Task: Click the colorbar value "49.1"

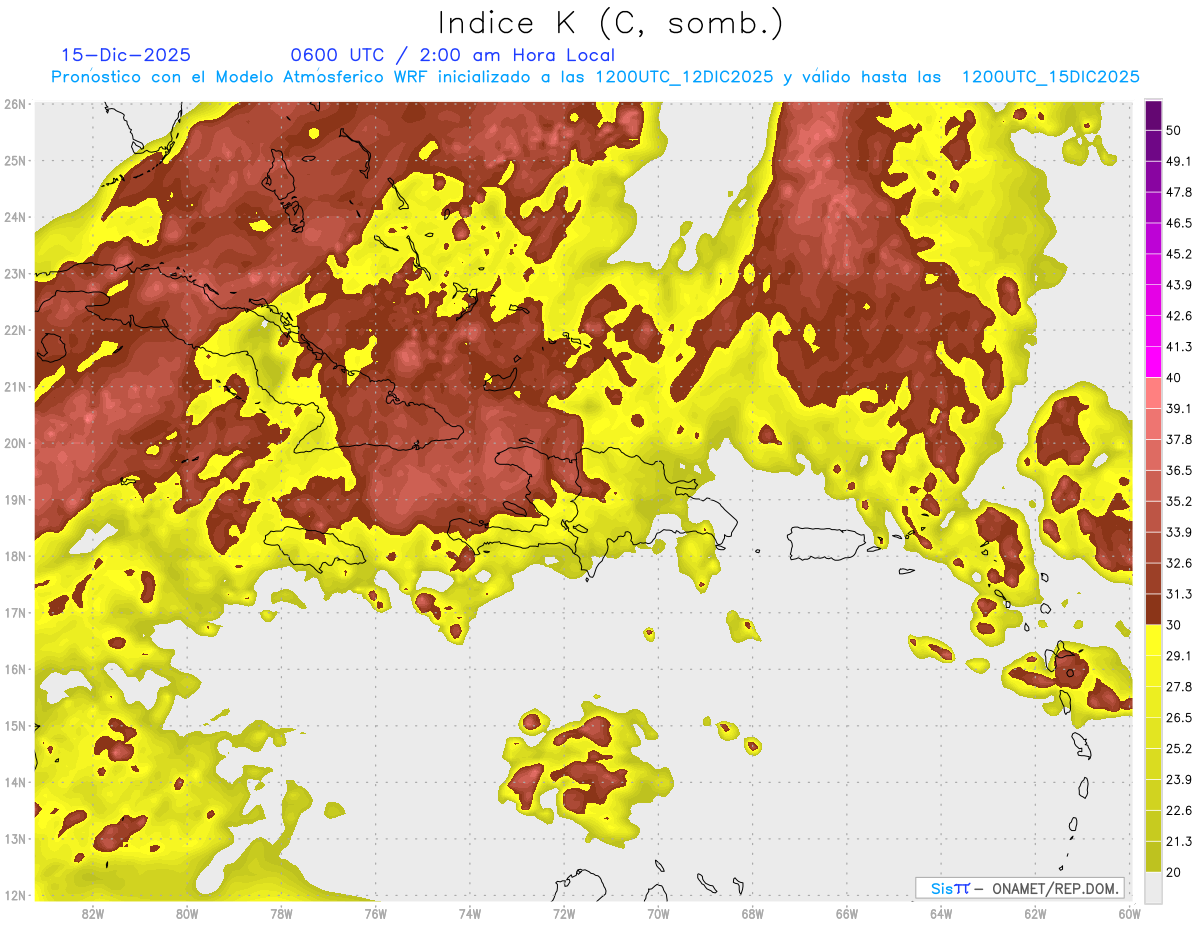Action: coord(1179,161)
